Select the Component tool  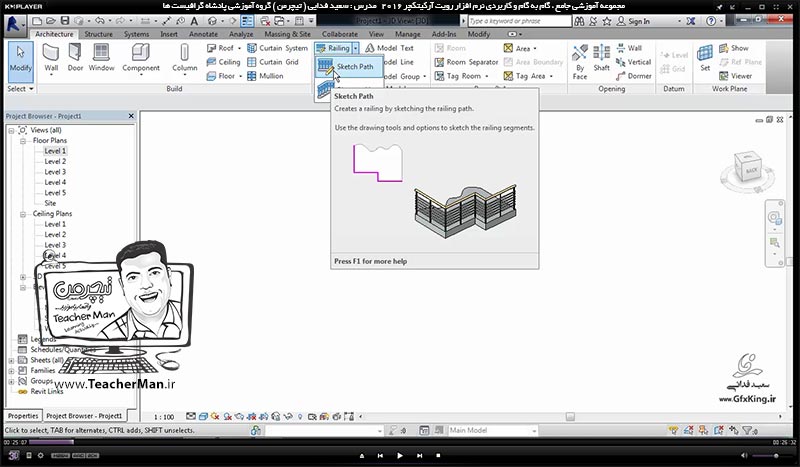[141, 58]
